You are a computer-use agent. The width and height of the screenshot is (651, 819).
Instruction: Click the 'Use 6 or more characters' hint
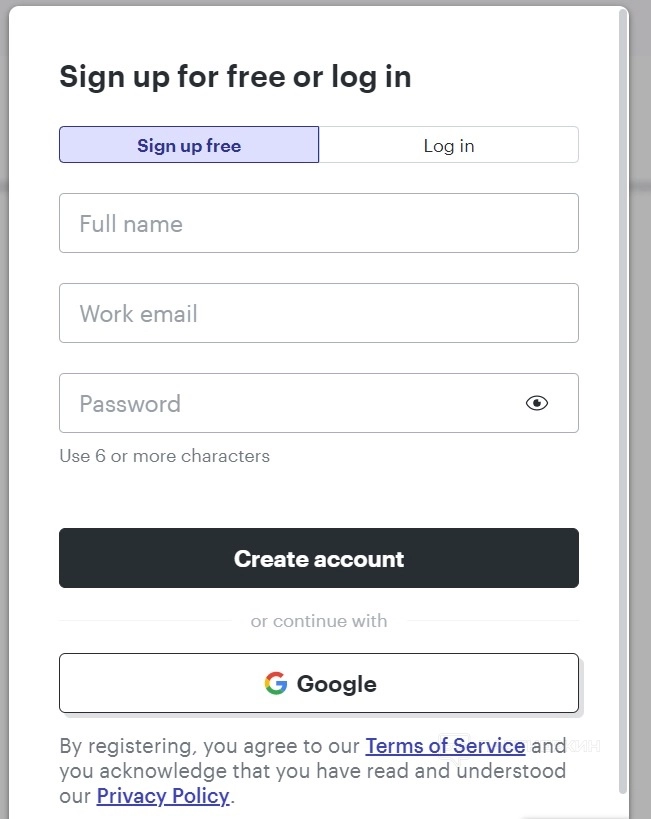point(164,456)
